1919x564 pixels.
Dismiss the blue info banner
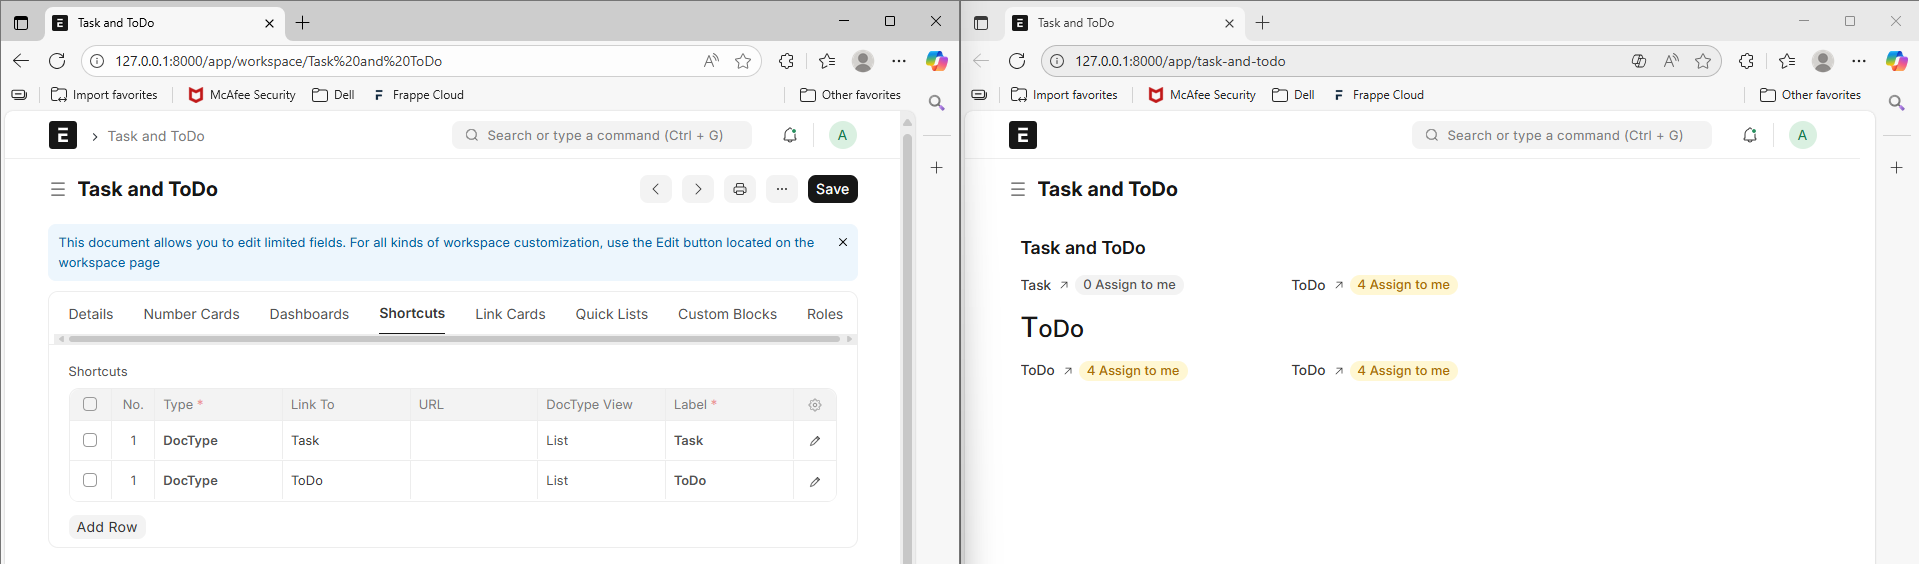[843, 242]
